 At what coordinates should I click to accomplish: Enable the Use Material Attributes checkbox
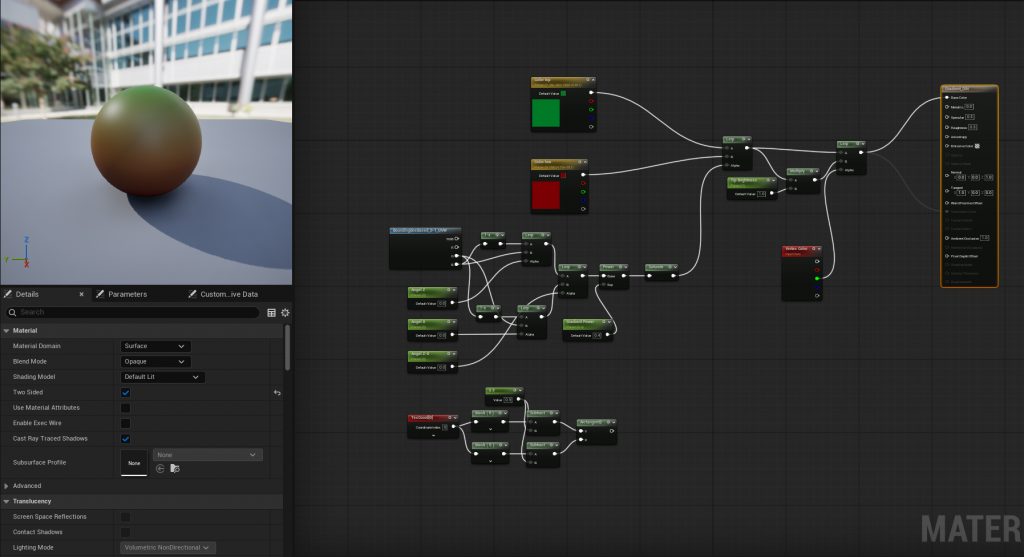125,408
